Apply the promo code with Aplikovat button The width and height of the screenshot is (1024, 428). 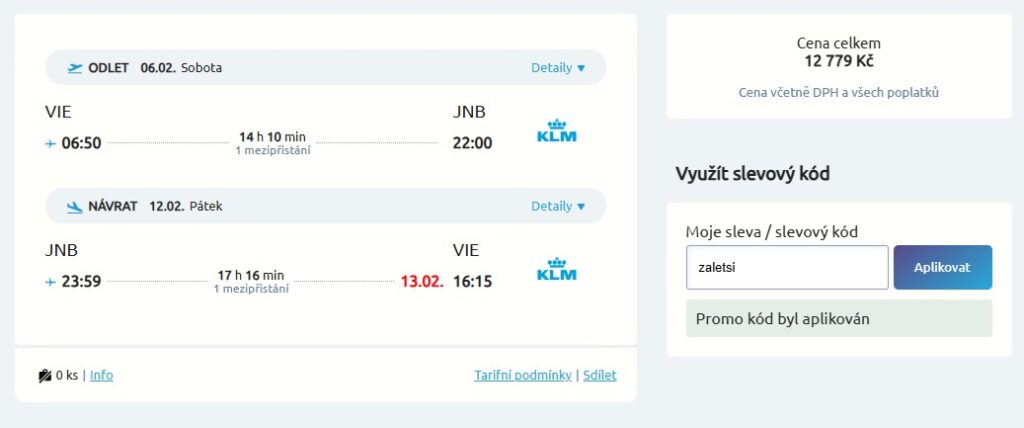(x=942, y=267)
